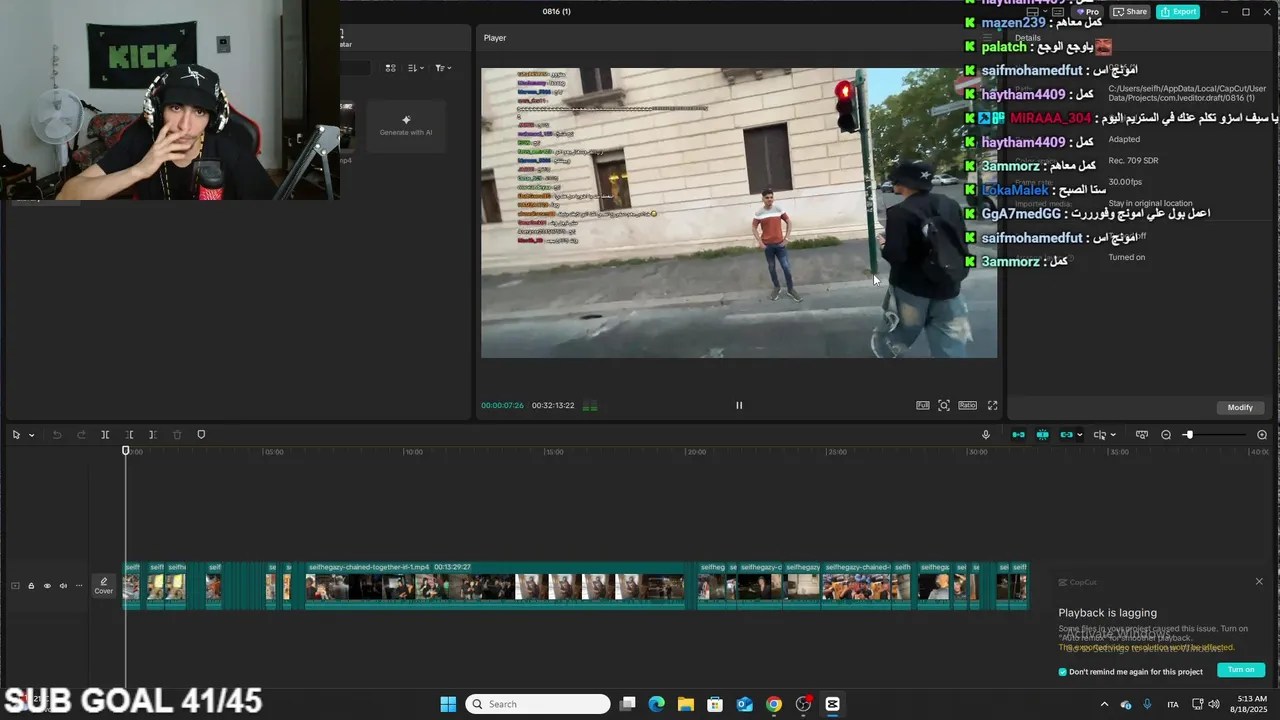Click the Player panel title
The width and height of the screenshot is (1280, 720).
pos(495,38)
